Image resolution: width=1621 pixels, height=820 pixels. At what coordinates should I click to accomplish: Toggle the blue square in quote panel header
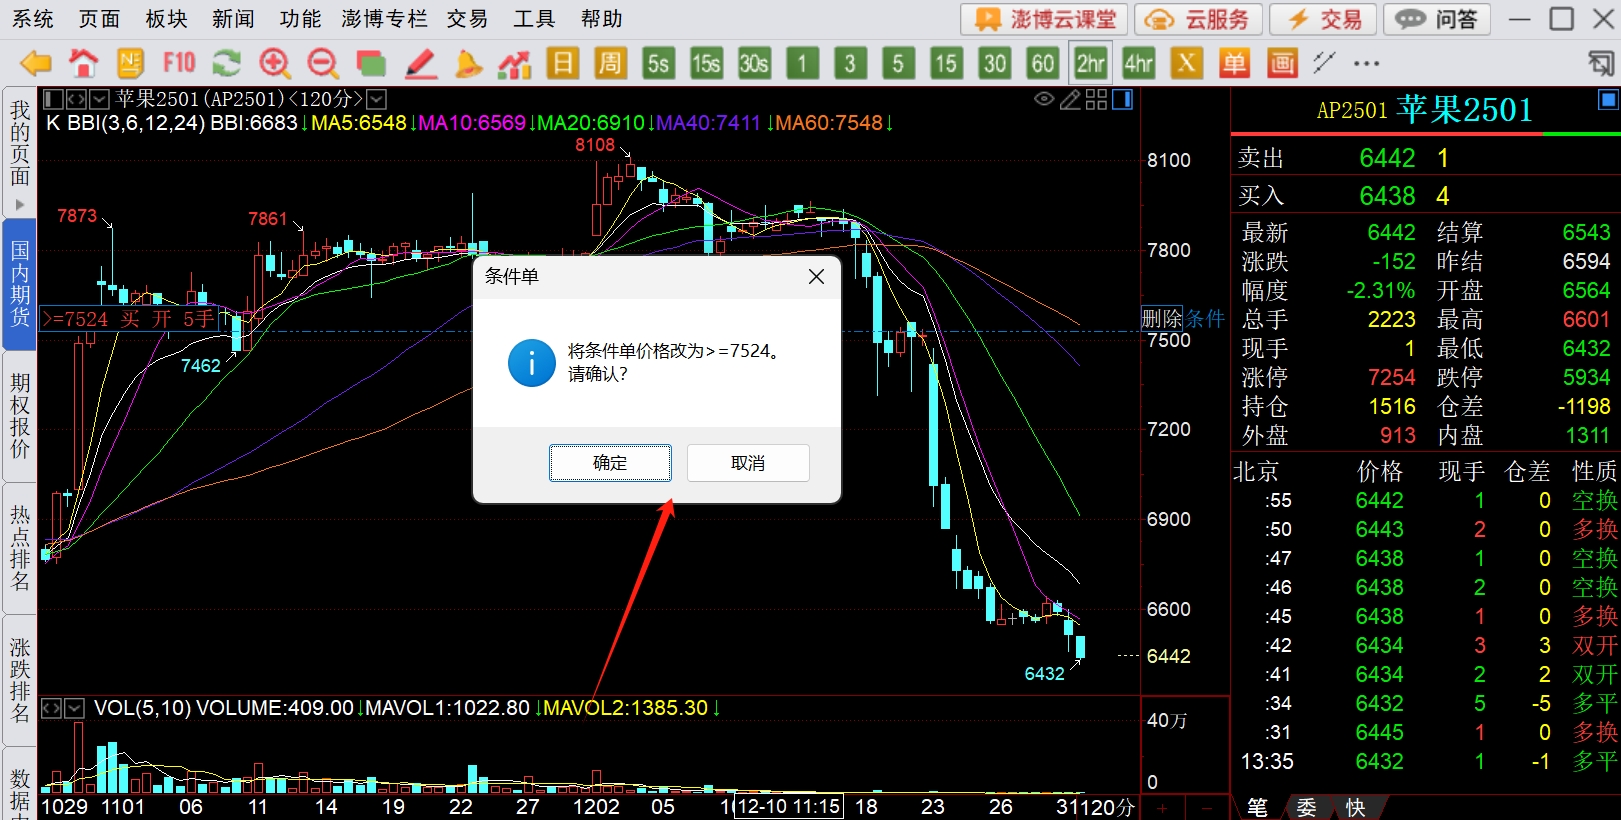[x=1608, y=99]
